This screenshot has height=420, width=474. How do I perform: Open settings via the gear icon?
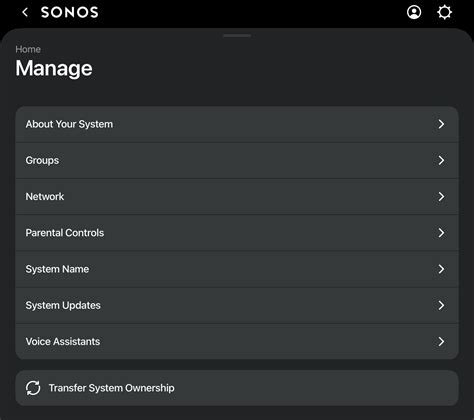point(444,12)
